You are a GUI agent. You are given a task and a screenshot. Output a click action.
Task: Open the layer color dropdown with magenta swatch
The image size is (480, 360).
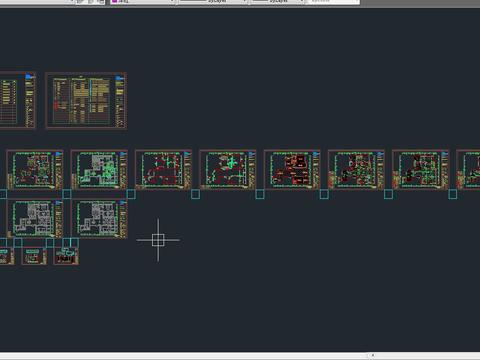143,2
